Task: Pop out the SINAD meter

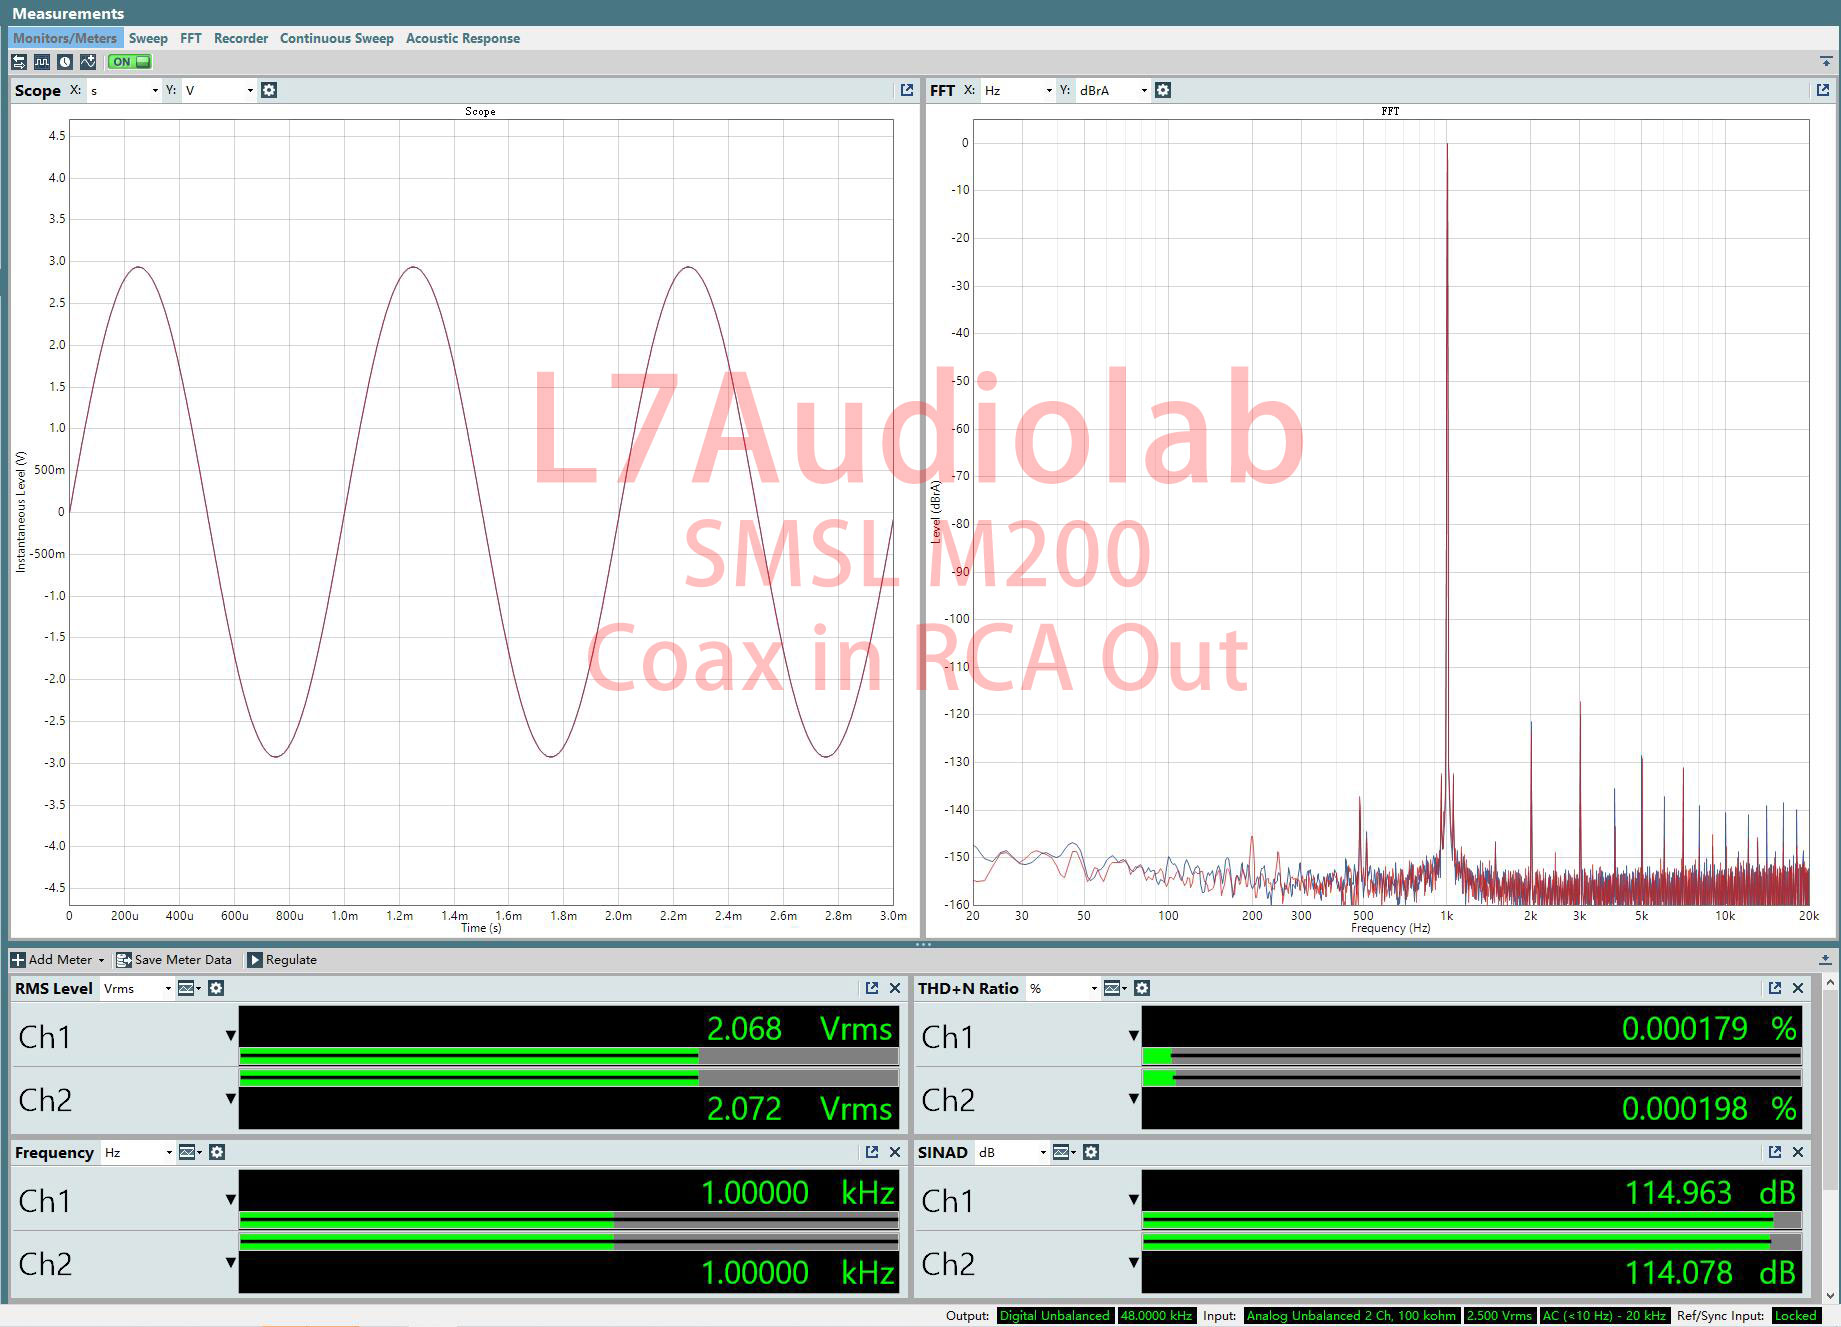Action: point(1775,1152)
